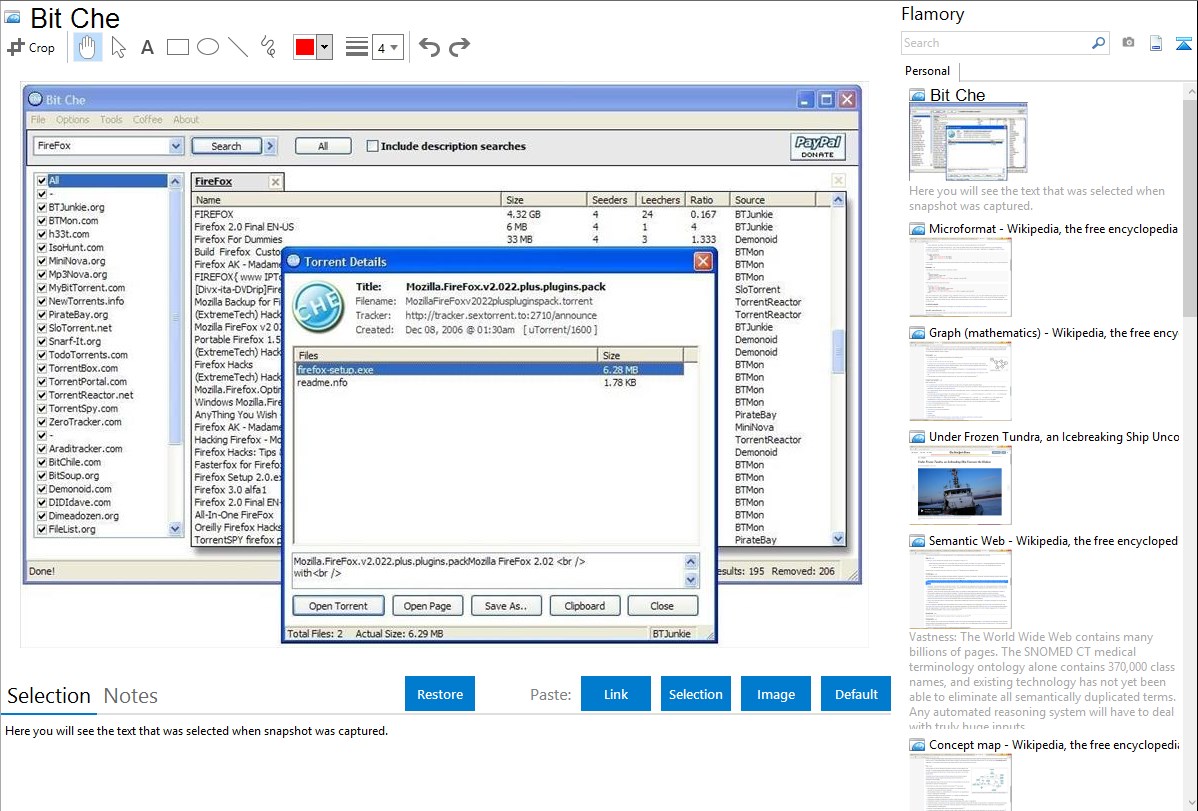Select the Crop tool
Viewport: 1198px width, 811px height.
pos(31,47)
